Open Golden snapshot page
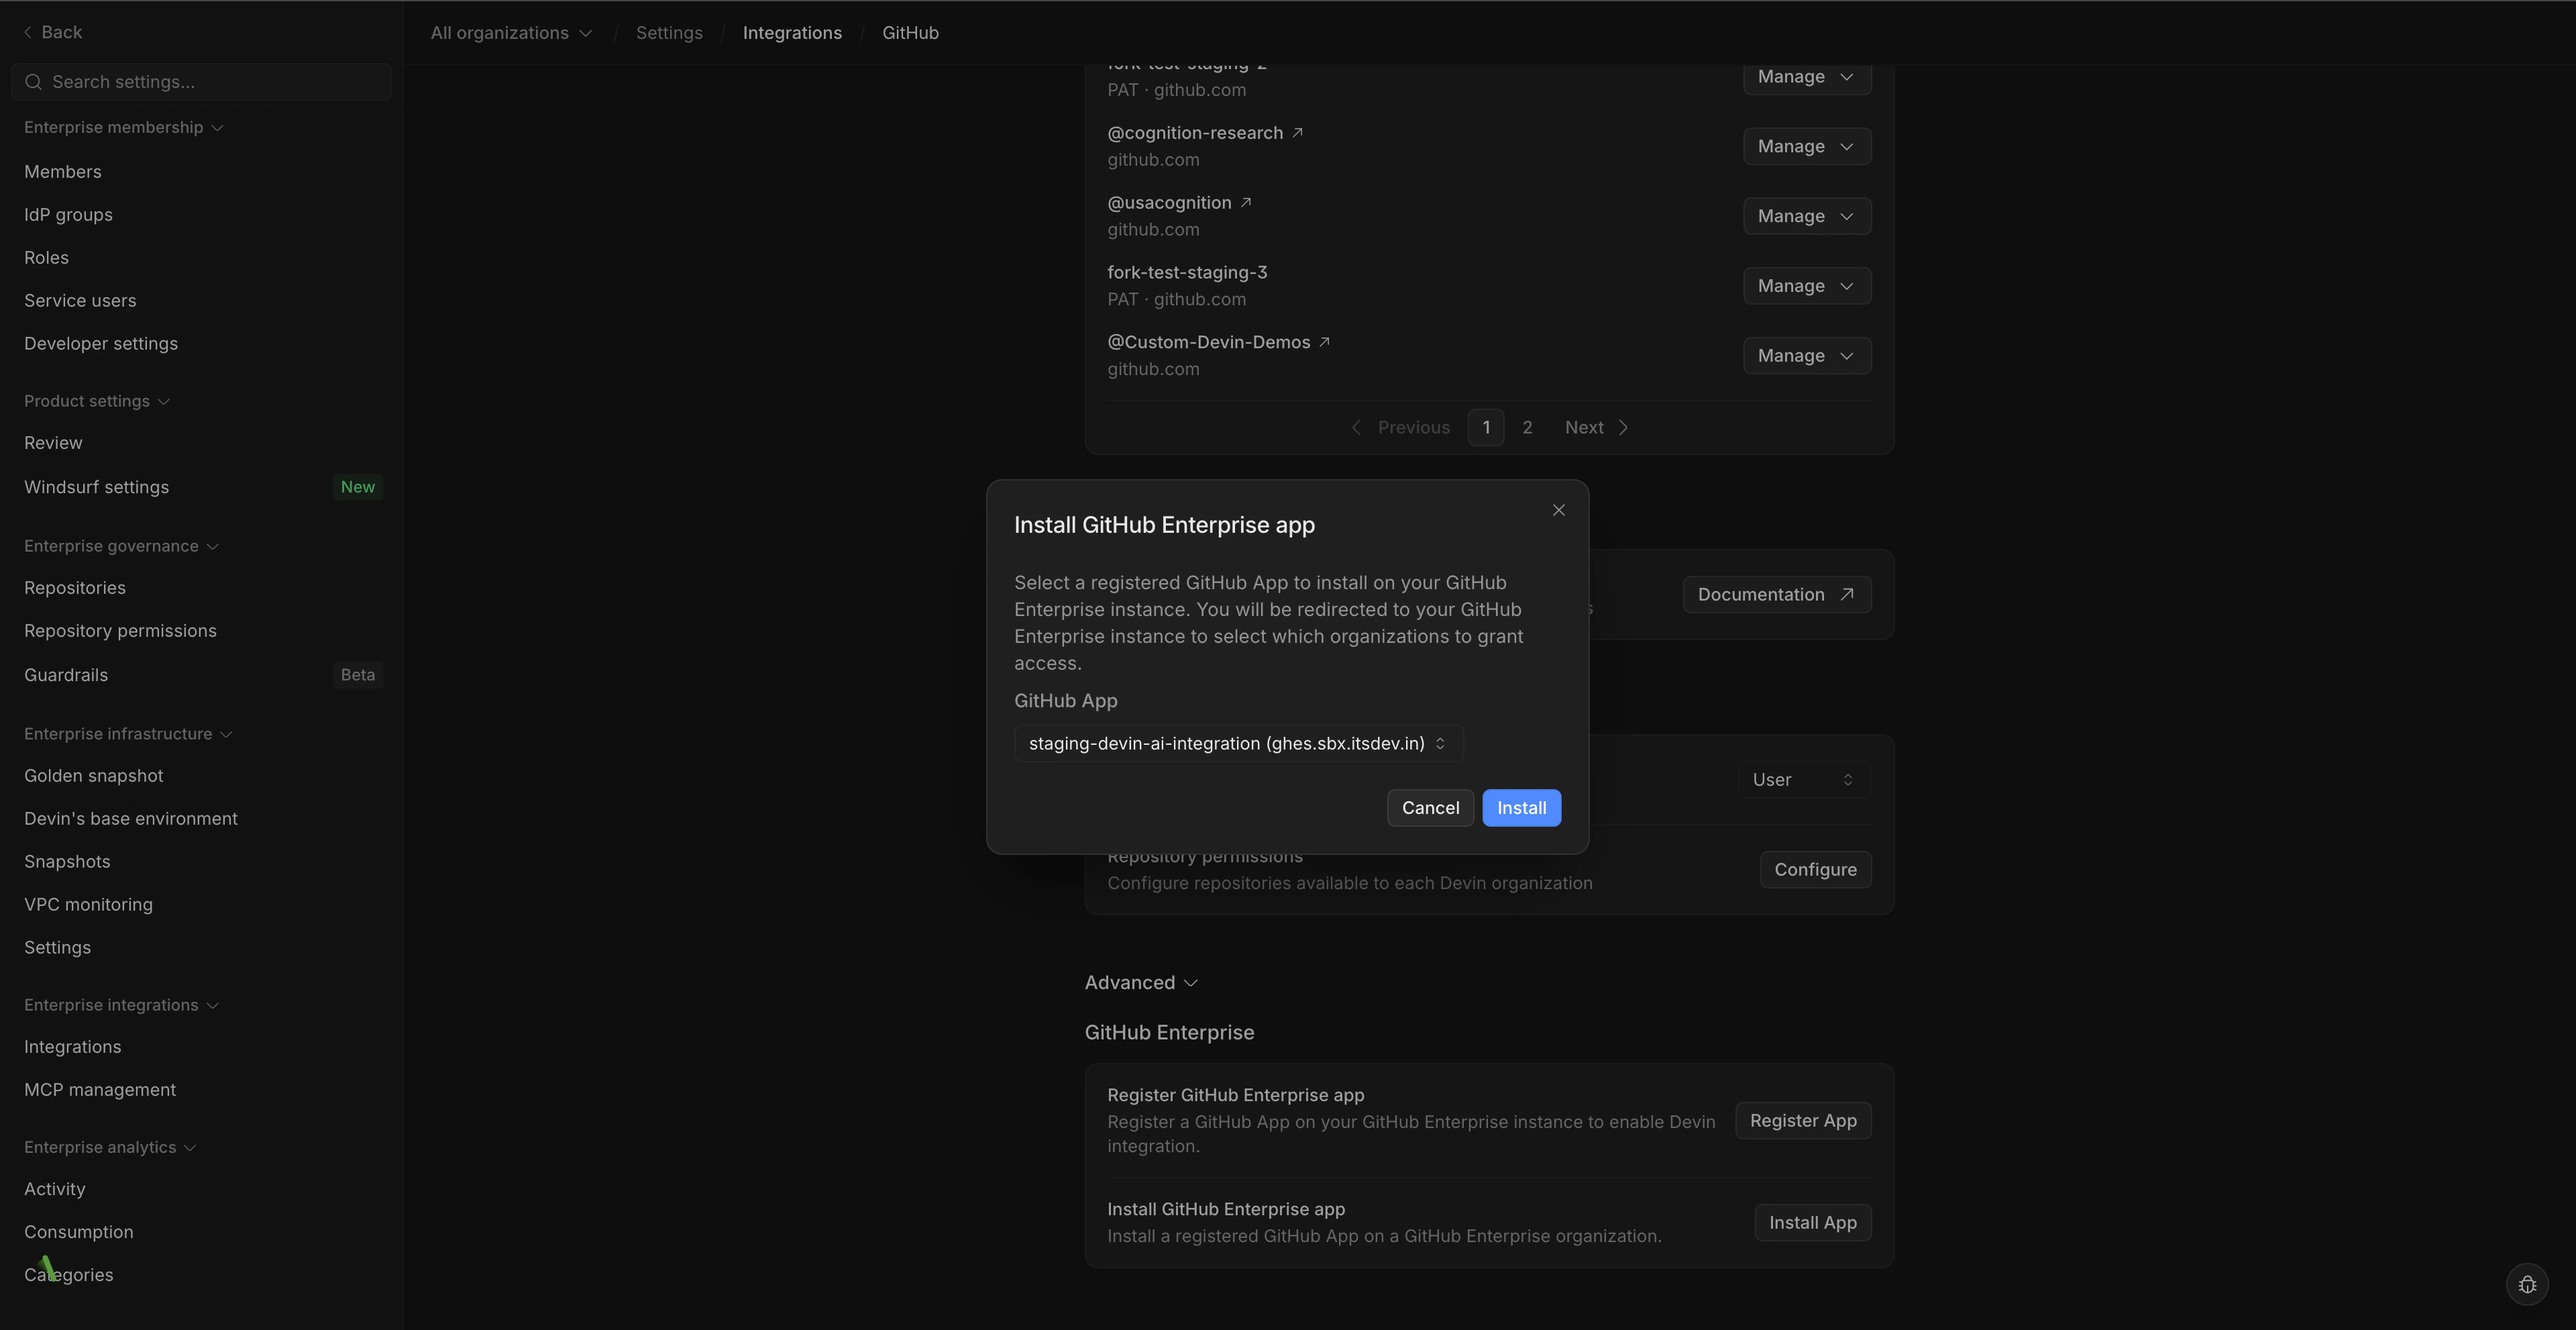This screenshot has width=2576, height=1330. [93, 776]
